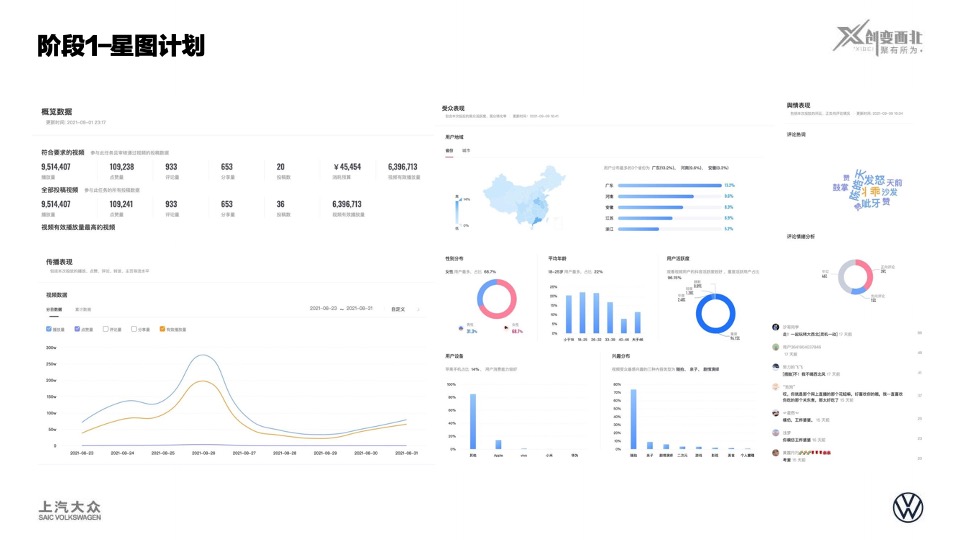
Task: Switch to the 累计数据 tab
Action: [83, 309]
